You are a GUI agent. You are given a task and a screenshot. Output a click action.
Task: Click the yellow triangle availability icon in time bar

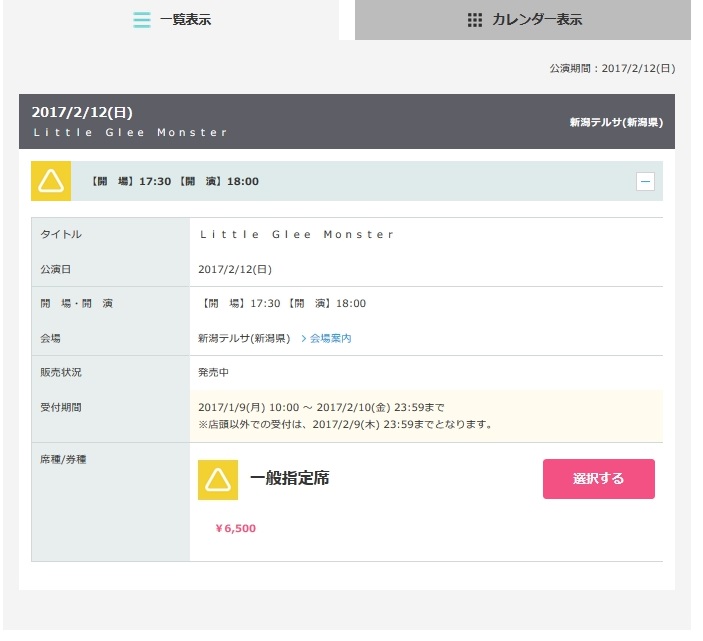click(51, 181)
